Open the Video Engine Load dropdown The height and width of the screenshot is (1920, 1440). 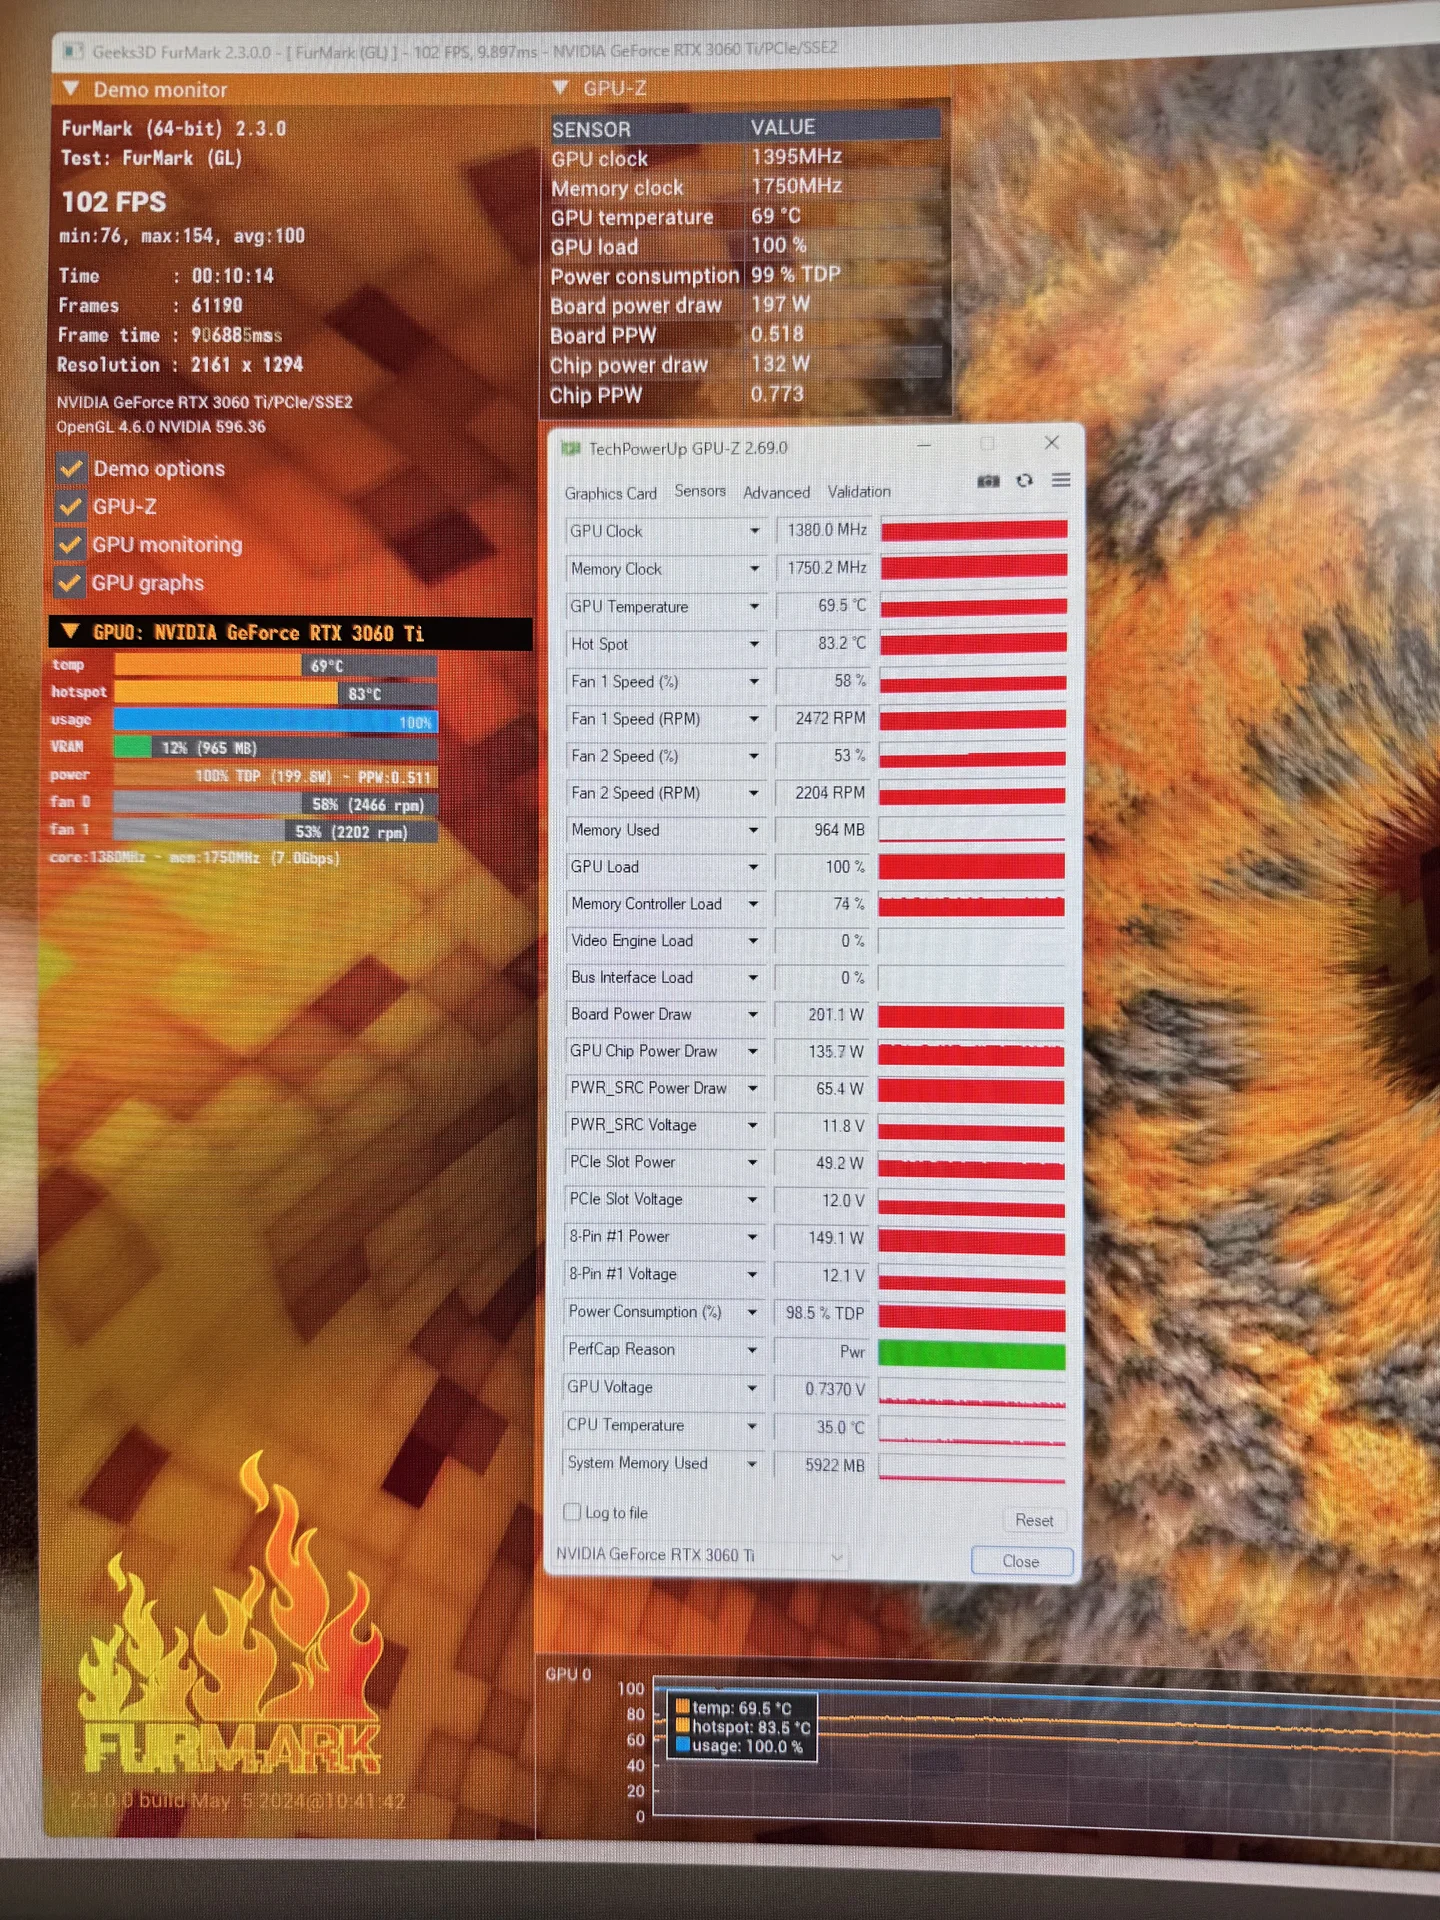pos(753,941)
